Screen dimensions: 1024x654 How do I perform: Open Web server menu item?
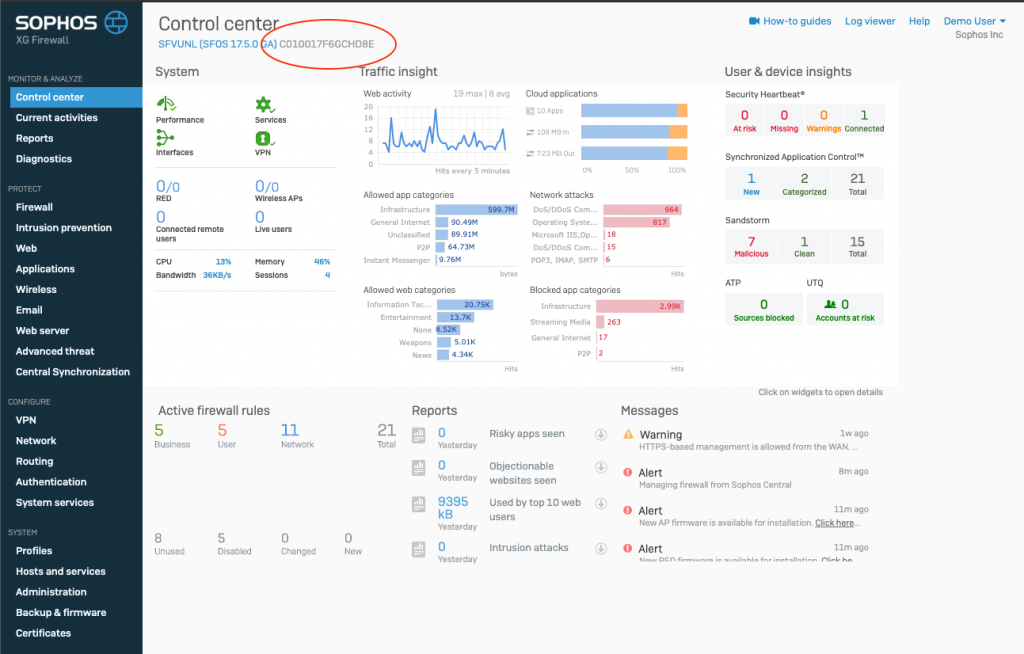tap(42, 331)
